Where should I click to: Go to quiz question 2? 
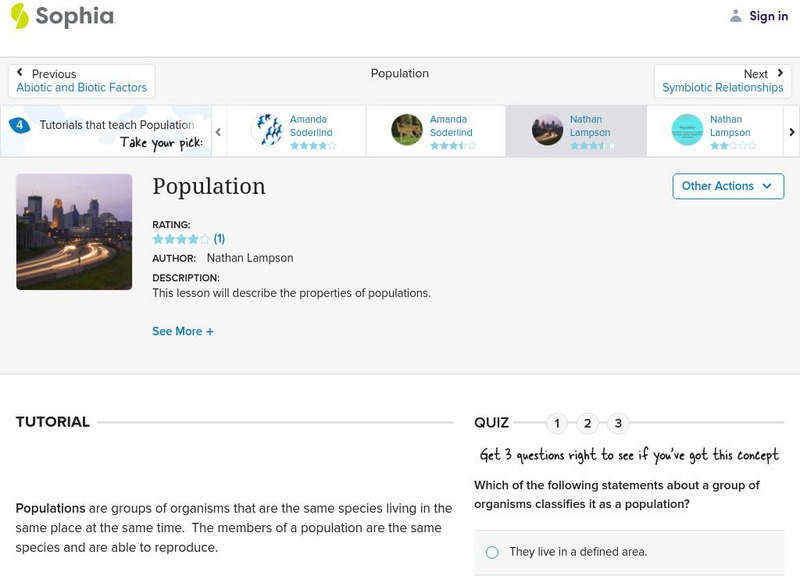[x=588, y=423]
